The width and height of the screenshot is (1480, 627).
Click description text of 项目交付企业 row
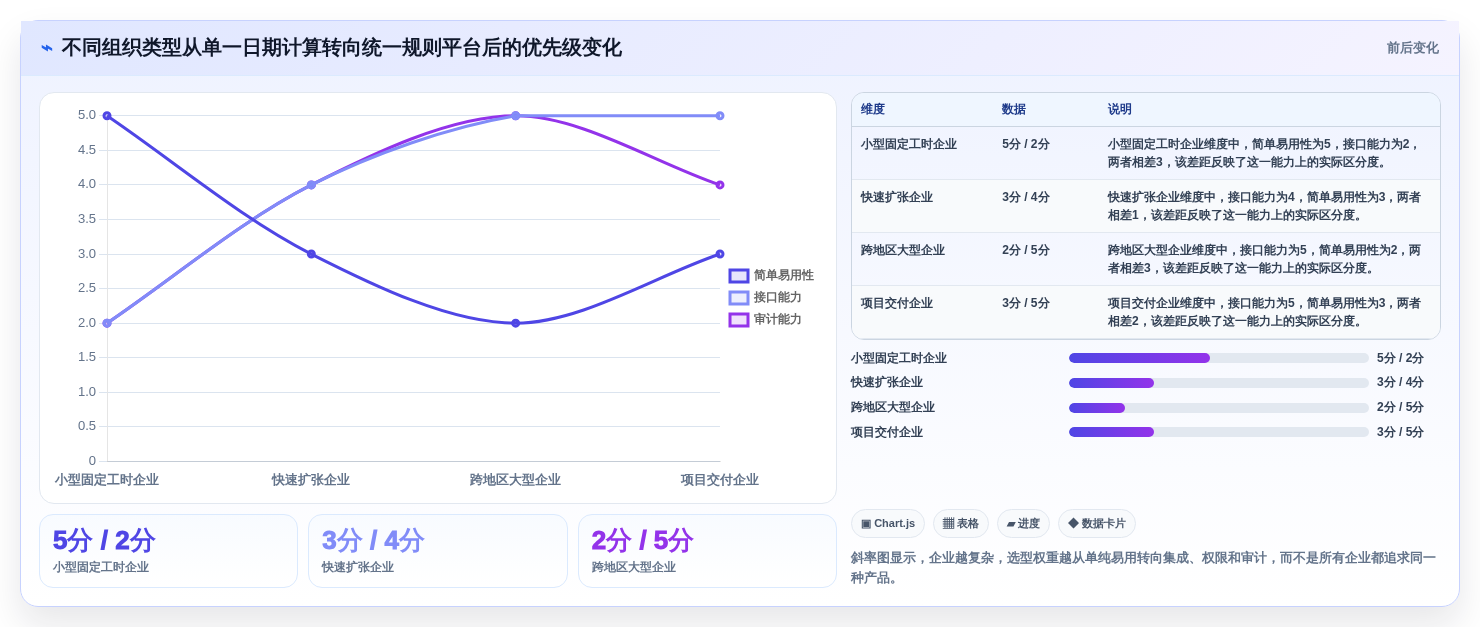[x=1265, y=312]
